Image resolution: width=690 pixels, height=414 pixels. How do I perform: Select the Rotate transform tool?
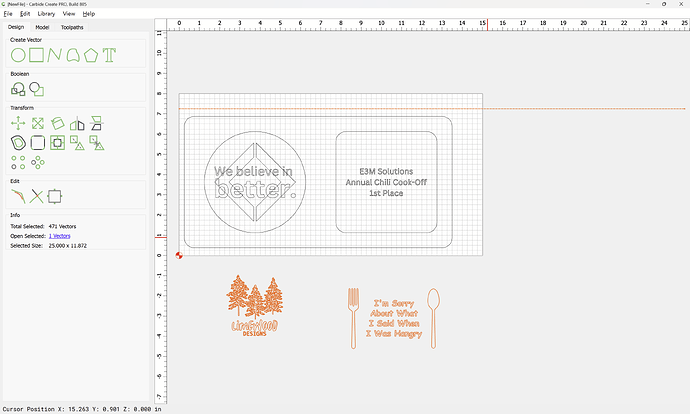pos(58,124)
